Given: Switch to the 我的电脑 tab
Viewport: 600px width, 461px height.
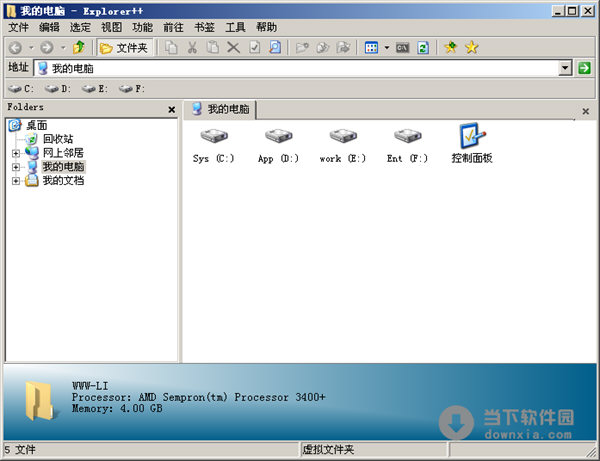Looking at the screenshot, I should (220, 110).
